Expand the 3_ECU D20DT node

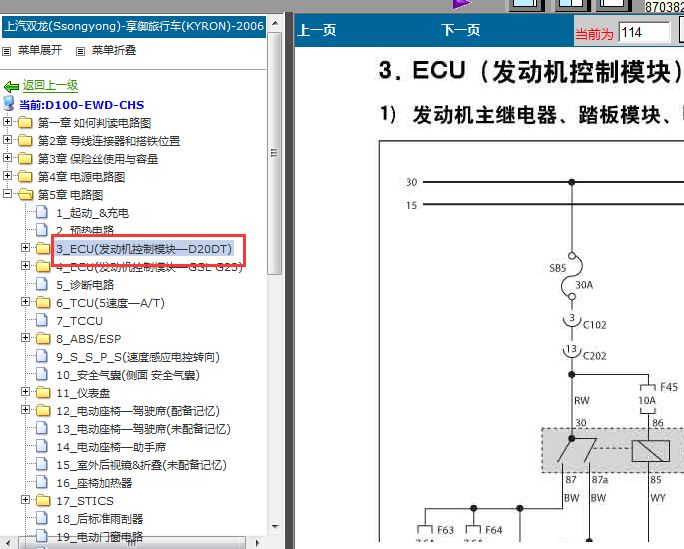point(25,248)
